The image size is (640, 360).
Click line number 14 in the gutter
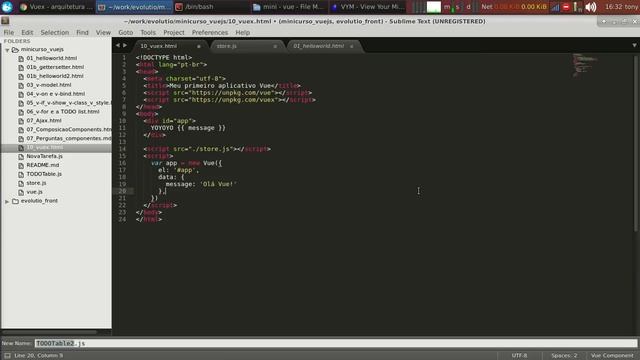point(122,149)
